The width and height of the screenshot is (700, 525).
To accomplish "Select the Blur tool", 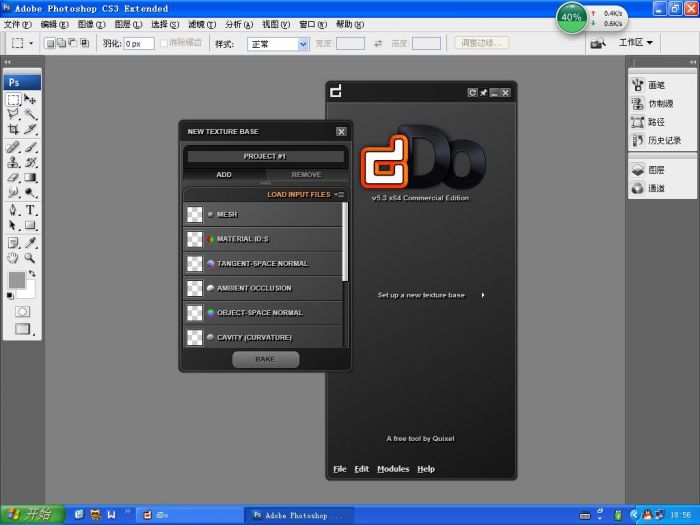I will [13, 192].
